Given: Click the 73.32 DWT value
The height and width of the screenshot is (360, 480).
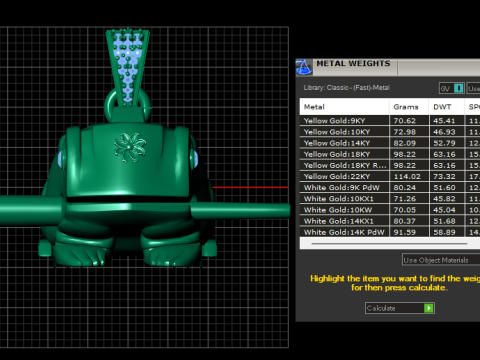Looking at the screenshot, I should pos(444,176).
